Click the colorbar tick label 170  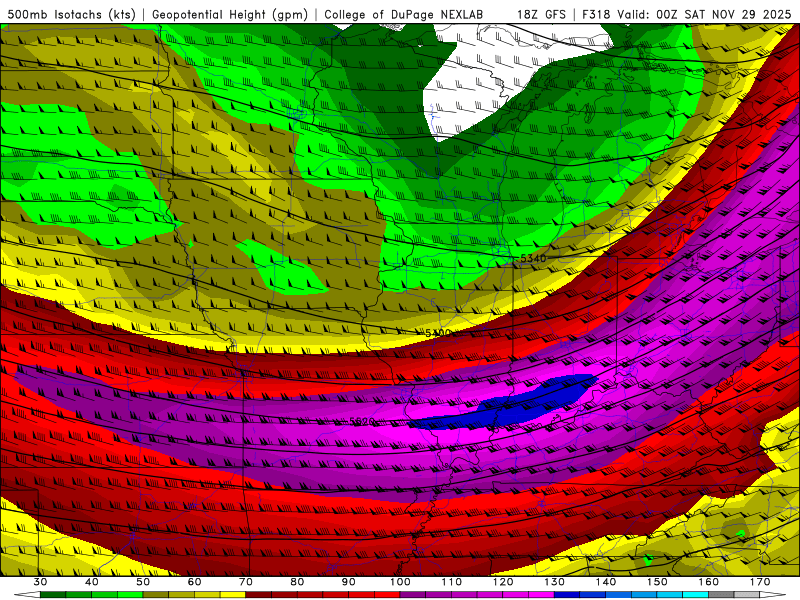[760, 582]
